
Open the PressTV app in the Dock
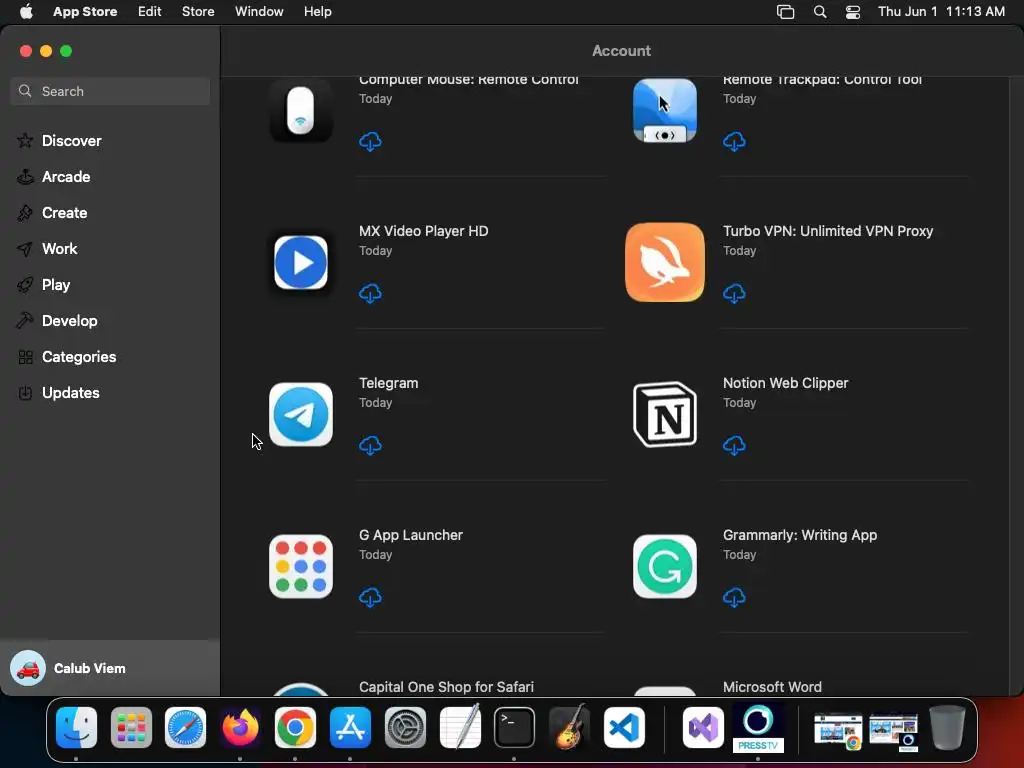(758, 728)
